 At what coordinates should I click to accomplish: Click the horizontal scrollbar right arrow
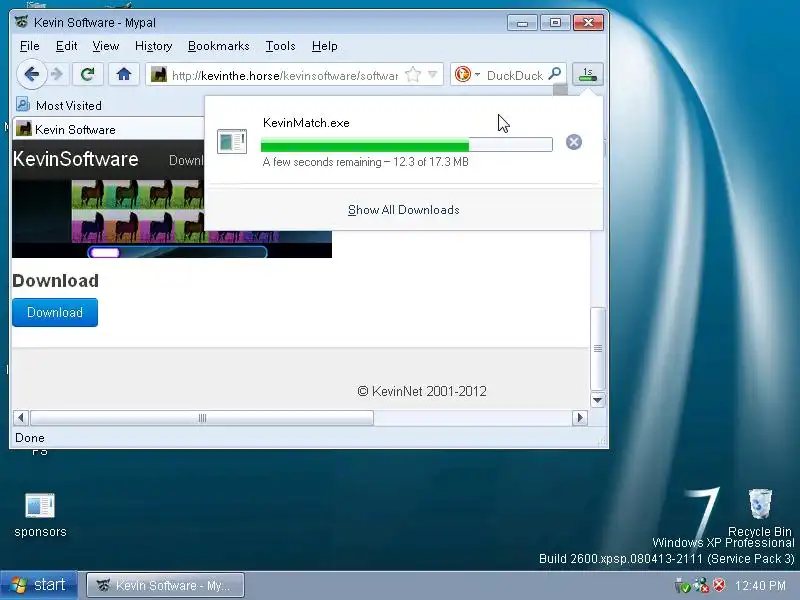[x=580, y=418]
